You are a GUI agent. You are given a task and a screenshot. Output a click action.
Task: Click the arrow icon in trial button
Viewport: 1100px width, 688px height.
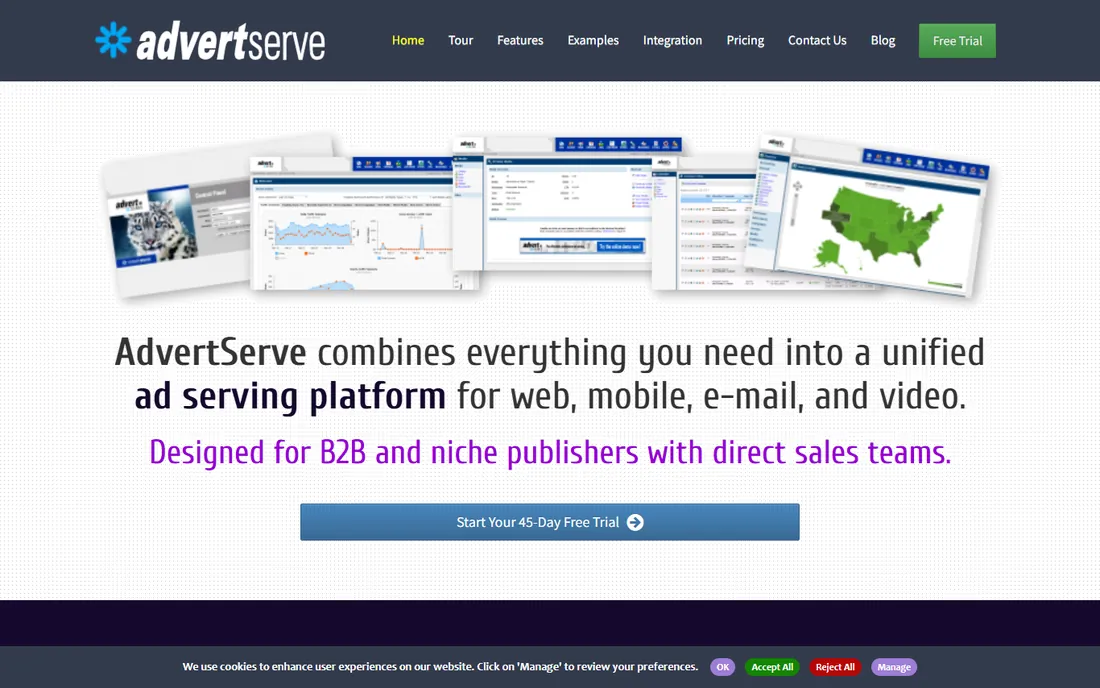[635, 522]
